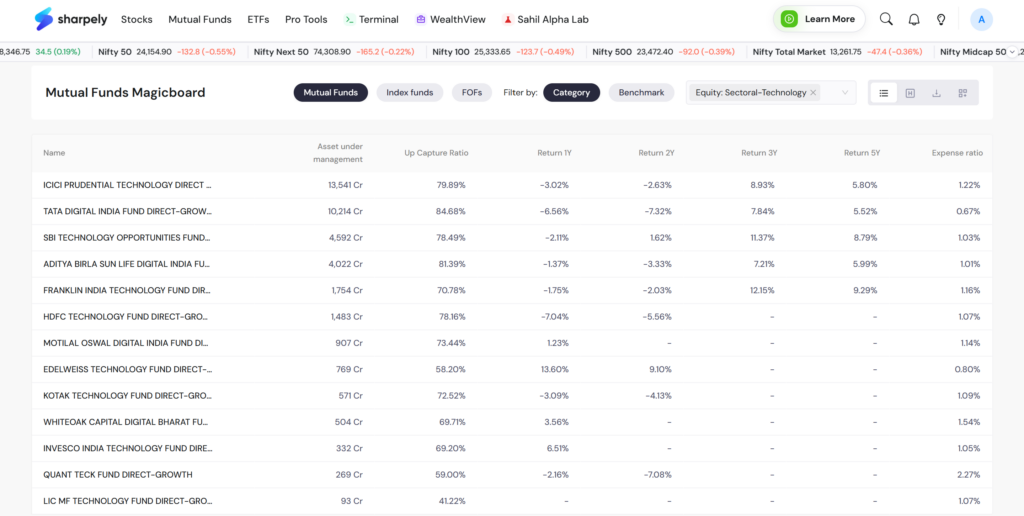The image size is (1024, 516).
Task: Click the lightbulb ideas icon
Action: click(x=941, y=20)
